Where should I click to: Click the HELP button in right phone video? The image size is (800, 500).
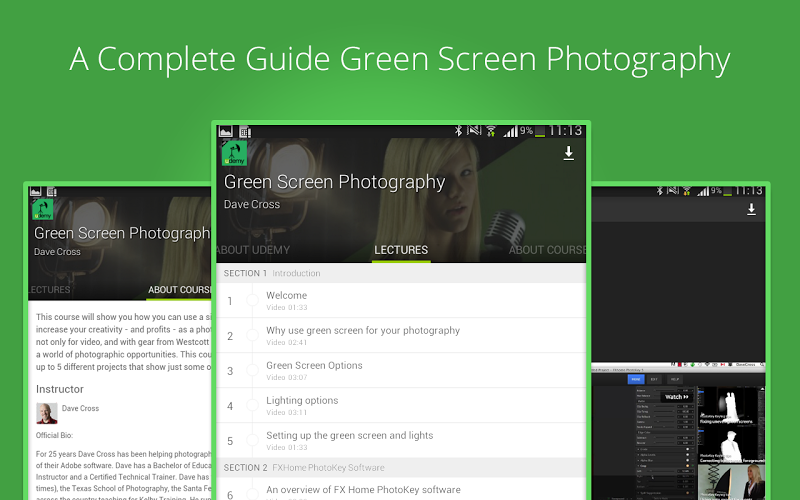click(x=674, y=379)
